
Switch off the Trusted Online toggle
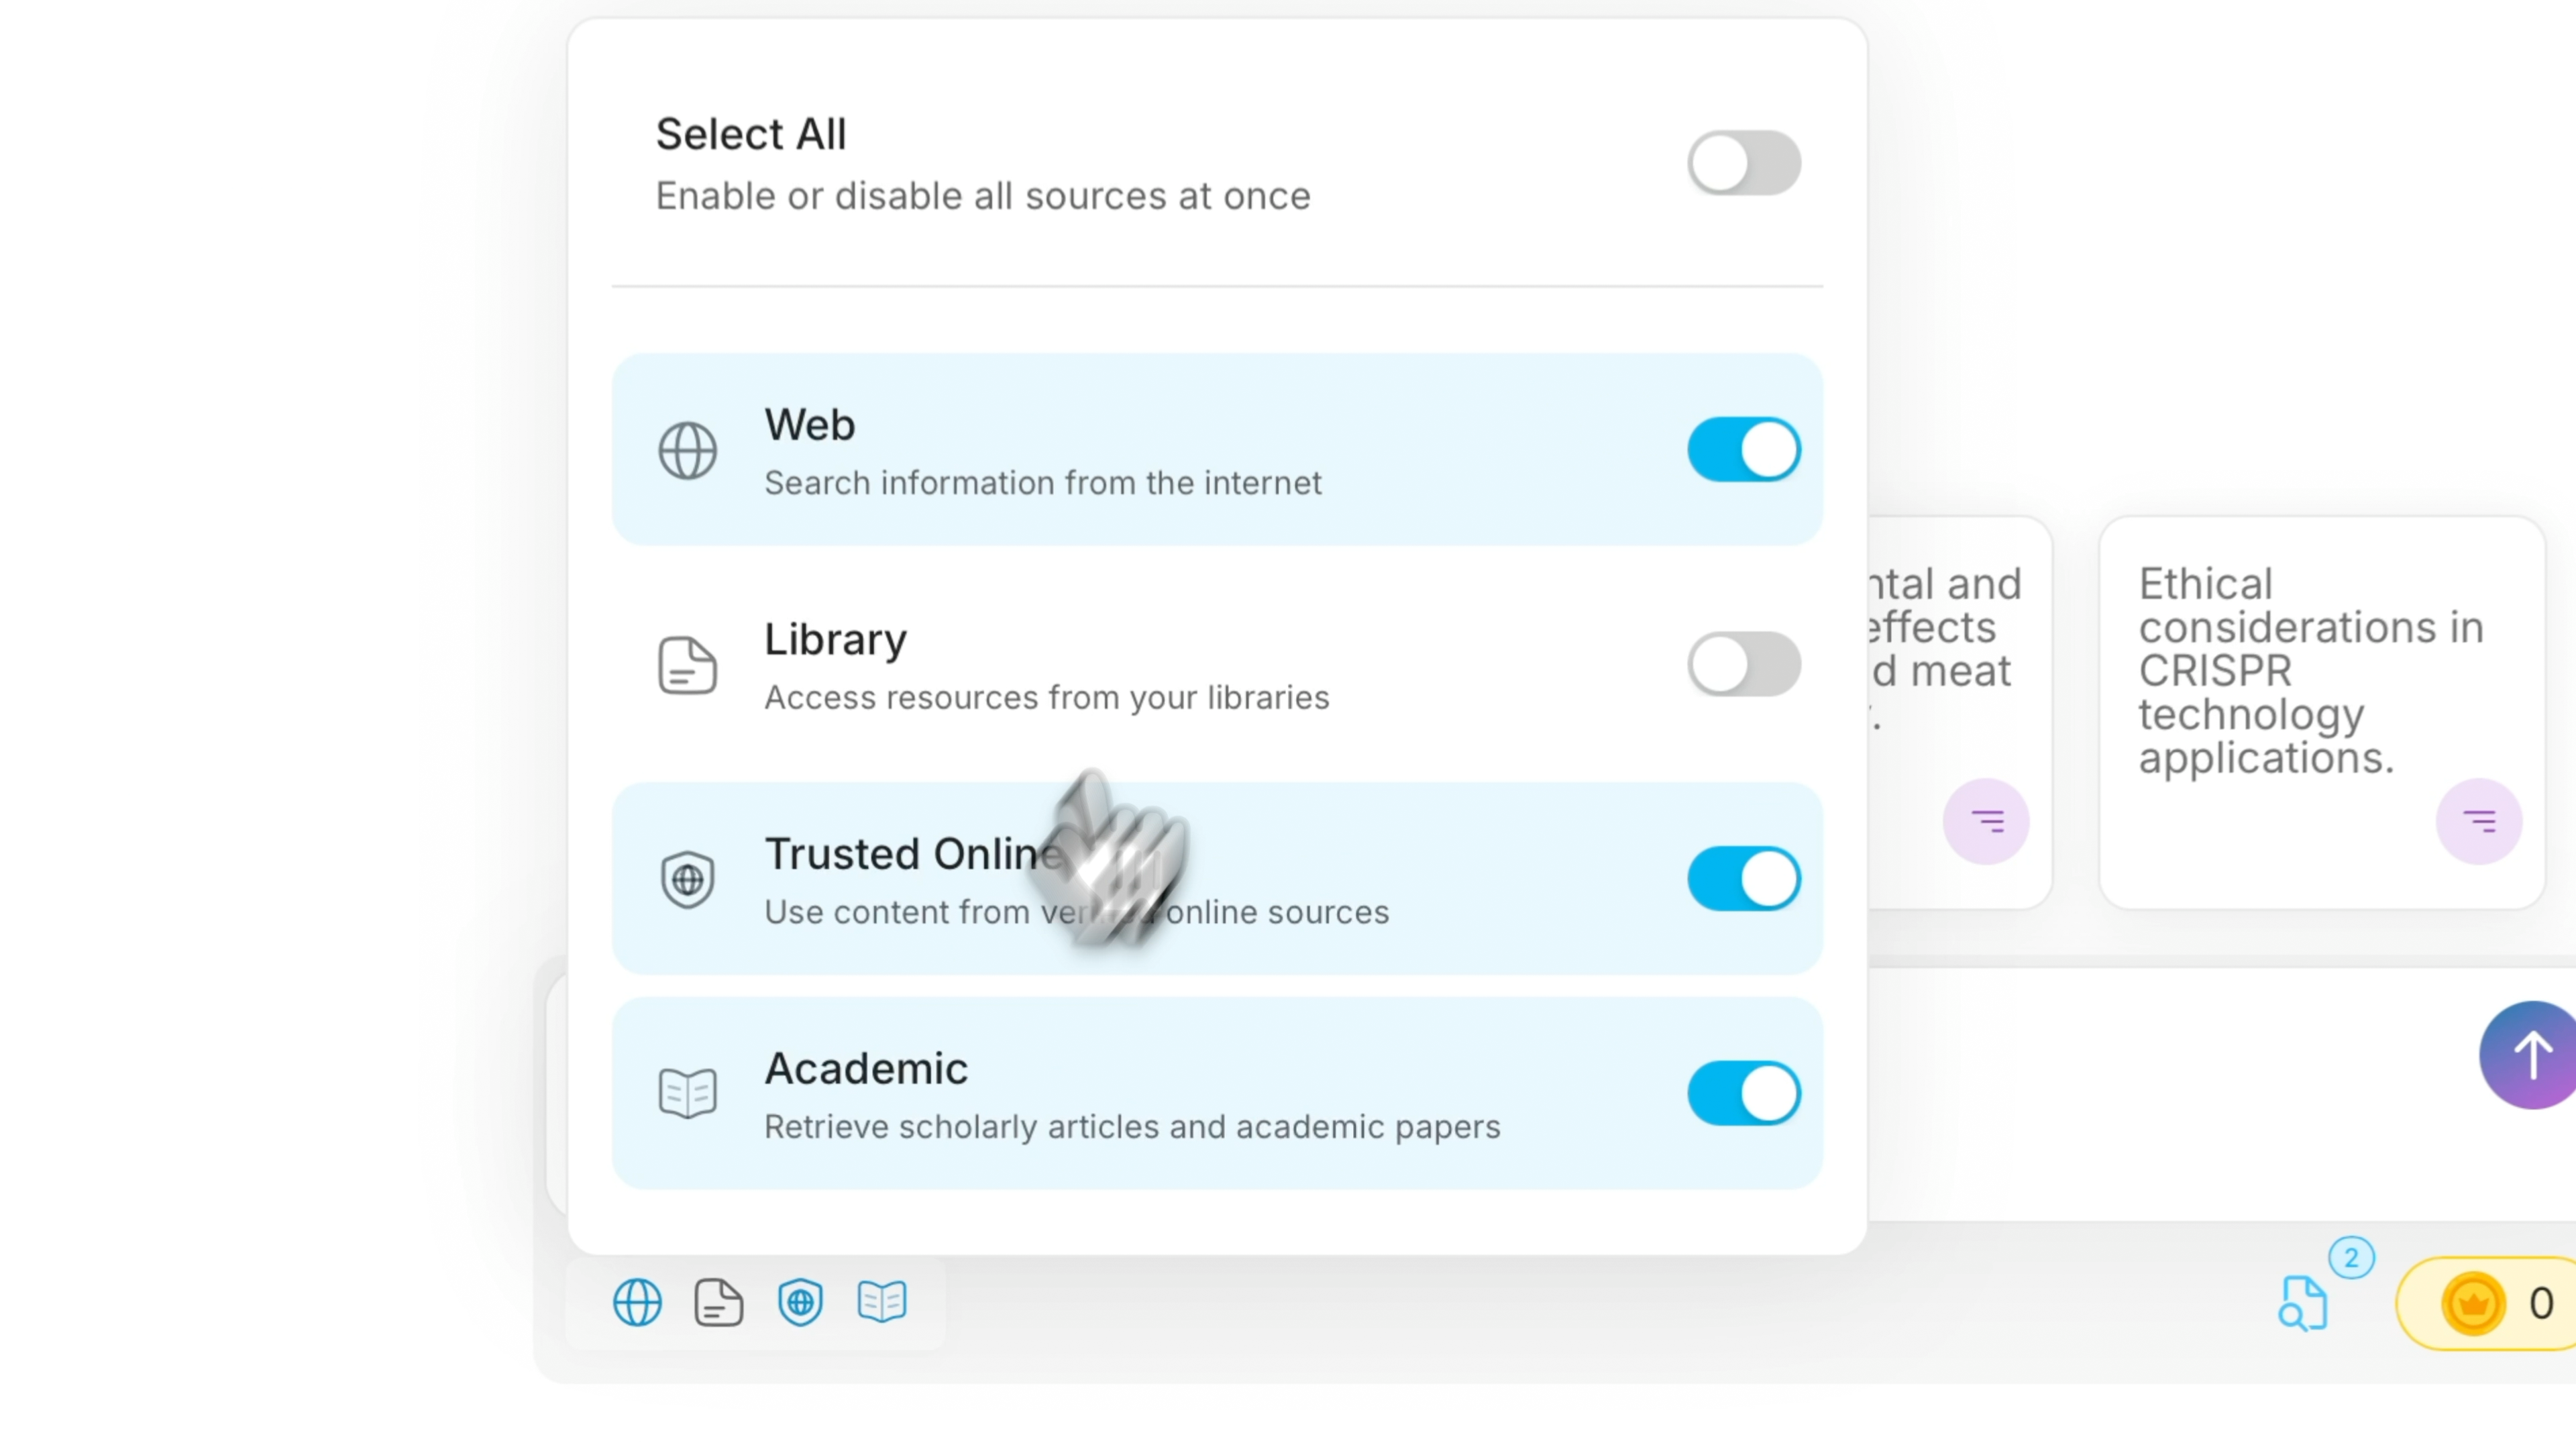pyautogui.click(x=1744, y=879)
